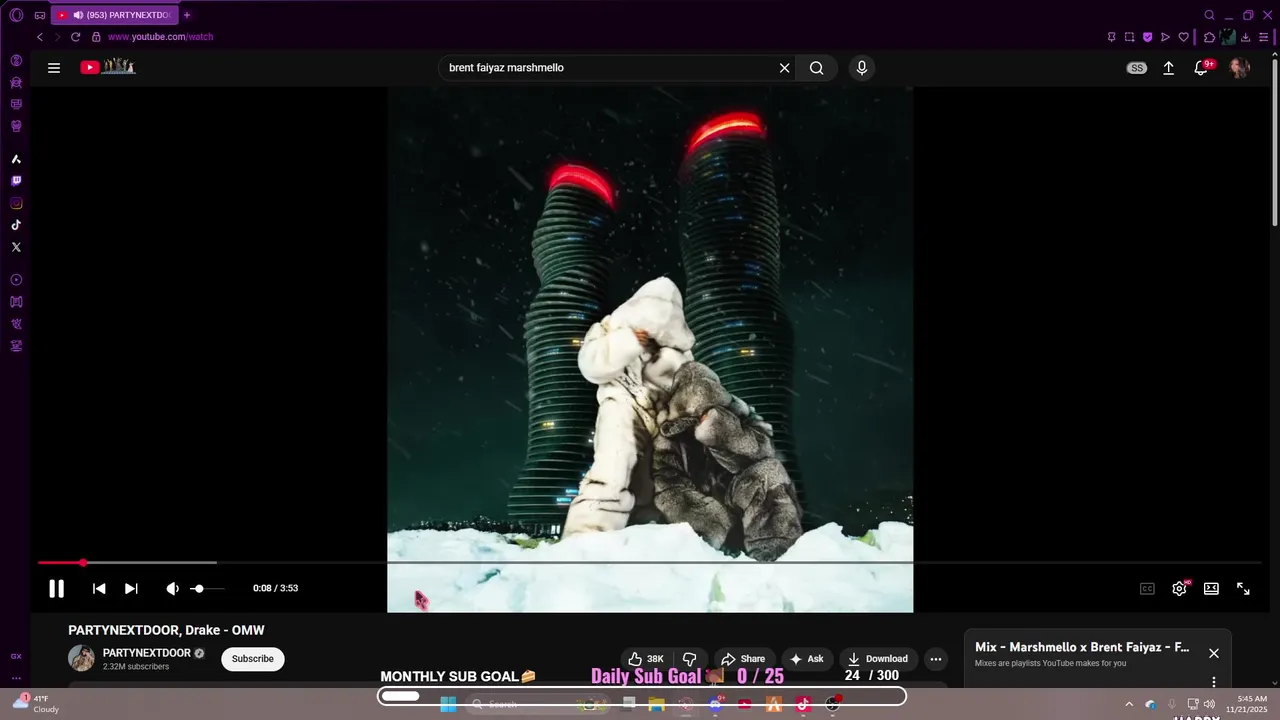
Task: Click the YouTube search magnifier button
Action: pyautogui.click(x=817, y=68)
